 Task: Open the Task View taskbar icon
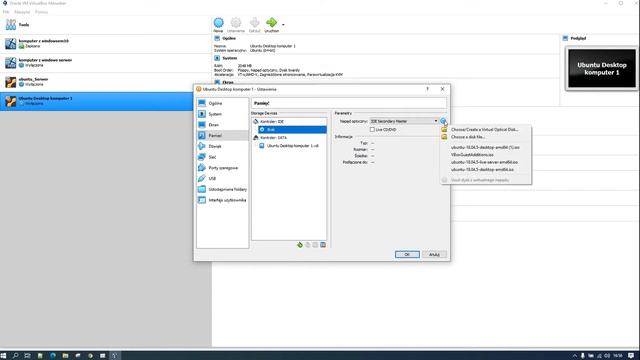pyautogui.click(x=27, y=356)
